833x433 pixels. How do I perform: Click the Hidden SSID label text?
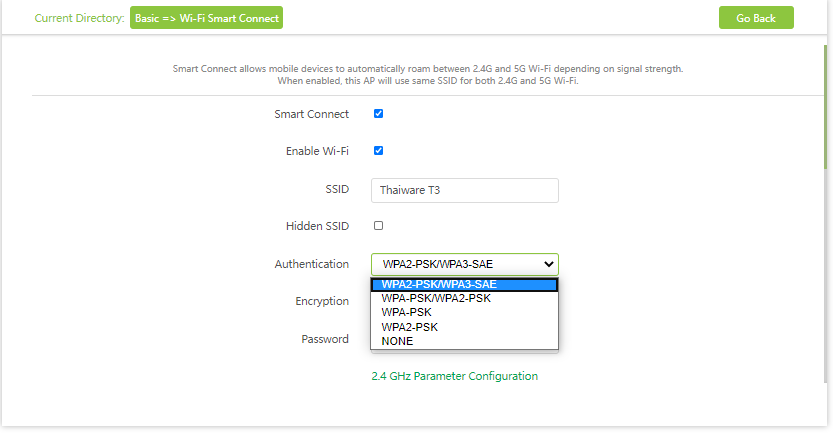pos(317,226)
